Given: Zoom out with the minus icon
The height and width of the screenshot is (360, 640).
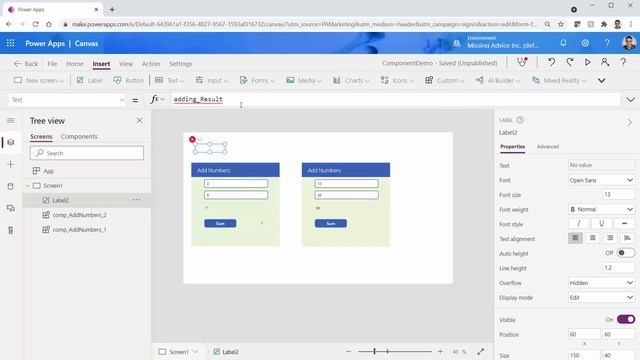Looking at the screenshot, I should [x=348, y=351].
